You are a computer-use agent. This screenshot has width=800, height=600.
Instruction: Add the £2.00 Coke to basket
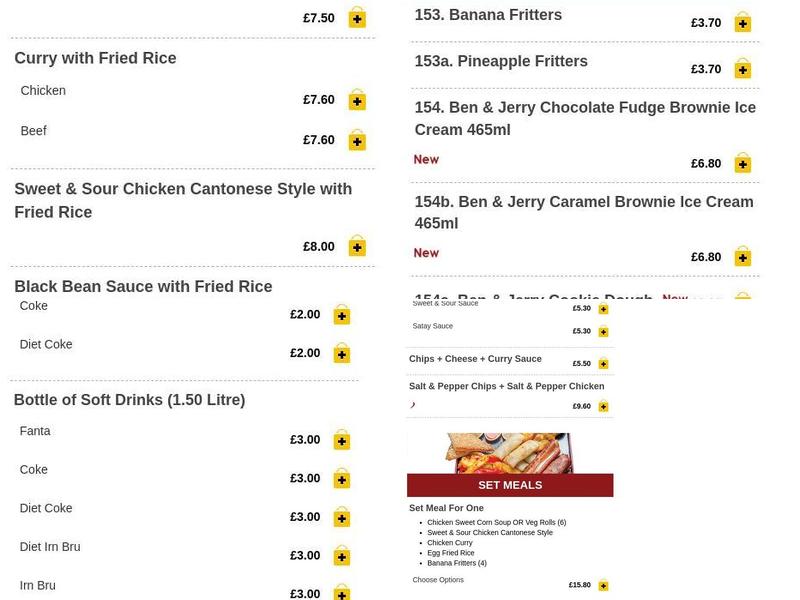coord(342,315)
